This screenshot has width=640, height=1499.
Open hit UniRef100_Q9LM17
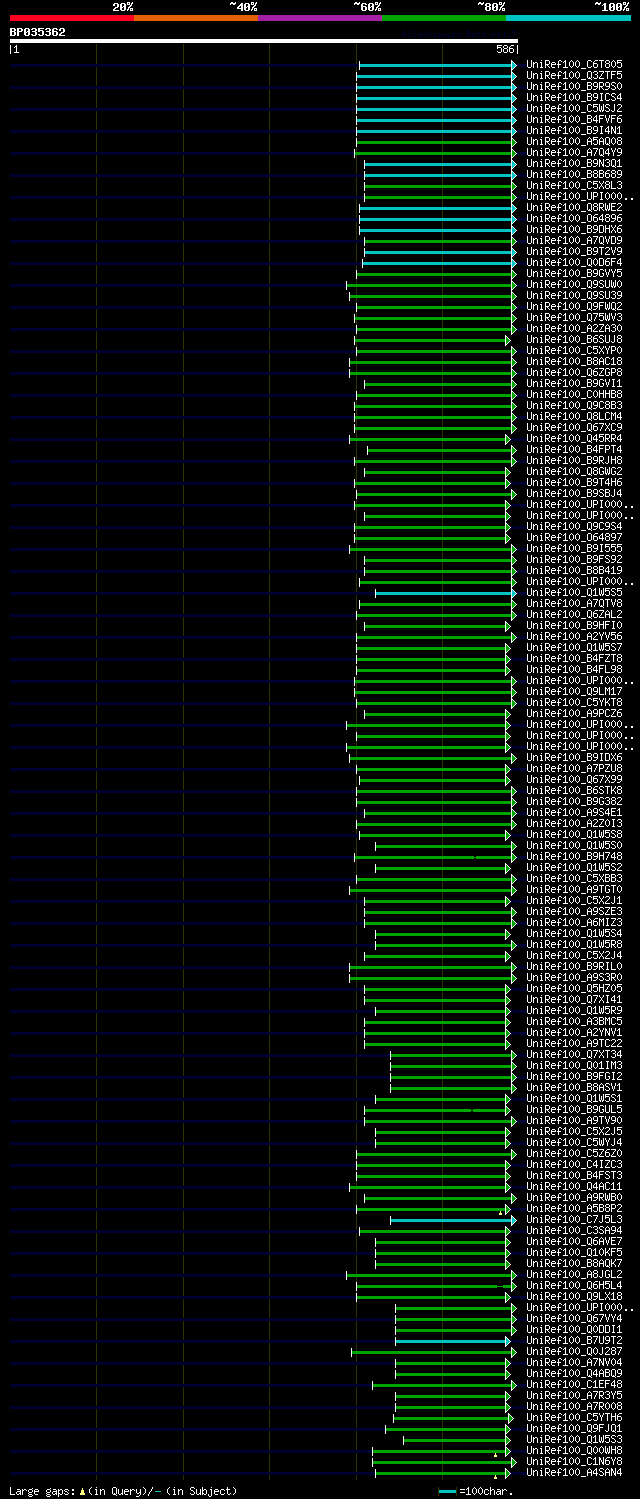pyautogui.click(x=574, y=692)
